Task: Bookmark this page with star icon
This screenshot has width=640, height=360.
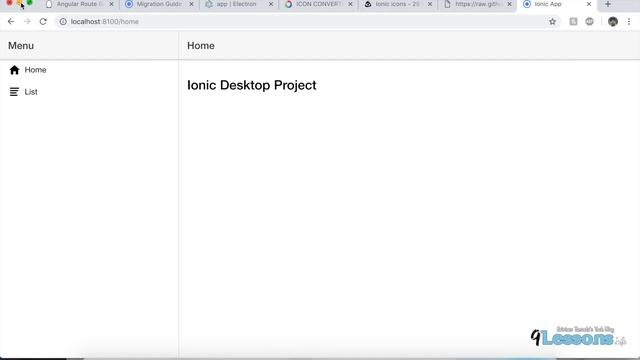Action: [x=552, y=22]
